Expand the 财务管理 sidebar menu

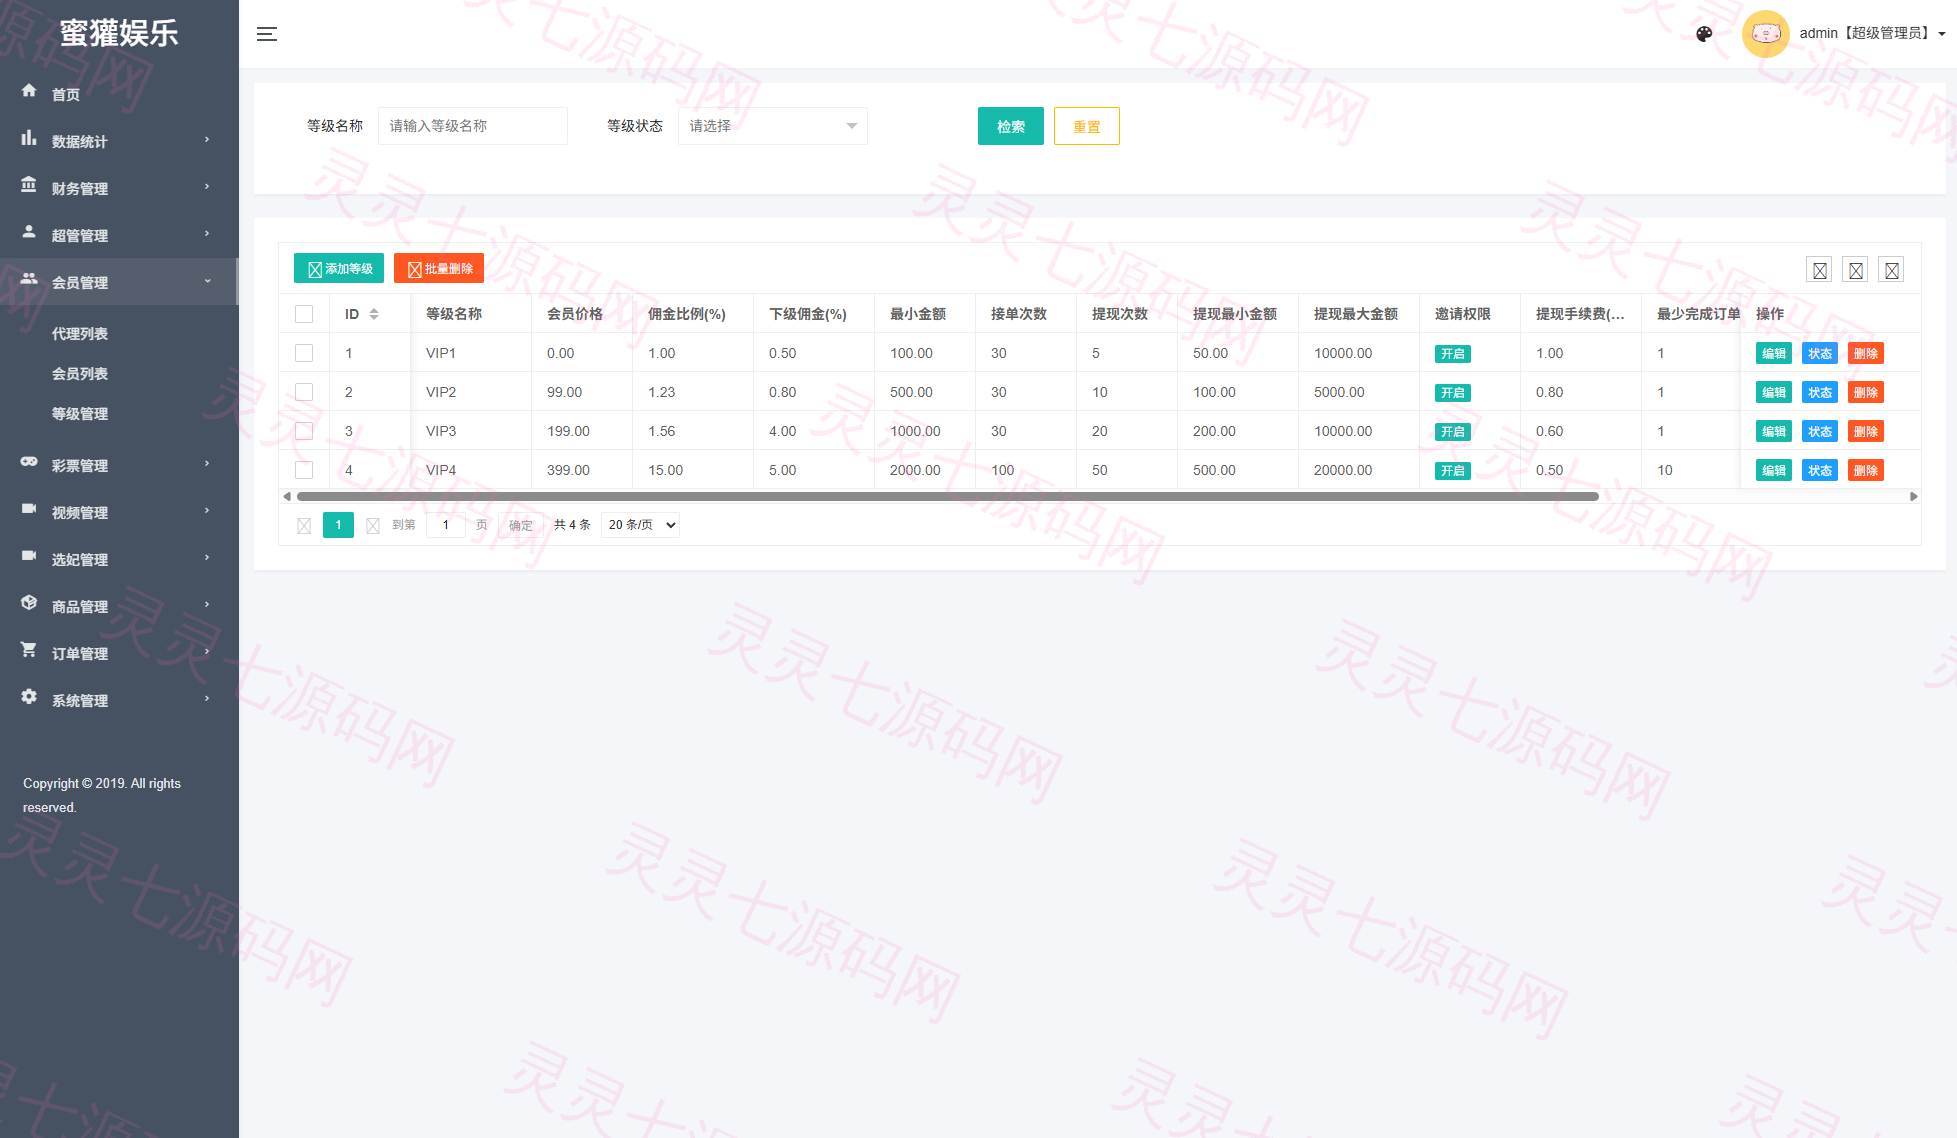click(x=119, y=188)
